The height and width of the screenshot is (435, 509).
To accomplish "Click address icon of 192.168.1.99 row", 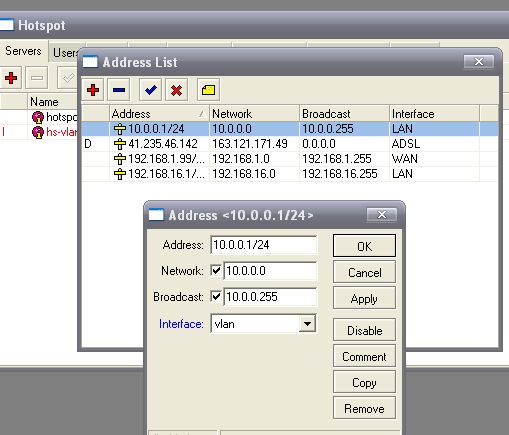I will click(x=120, y=159).
